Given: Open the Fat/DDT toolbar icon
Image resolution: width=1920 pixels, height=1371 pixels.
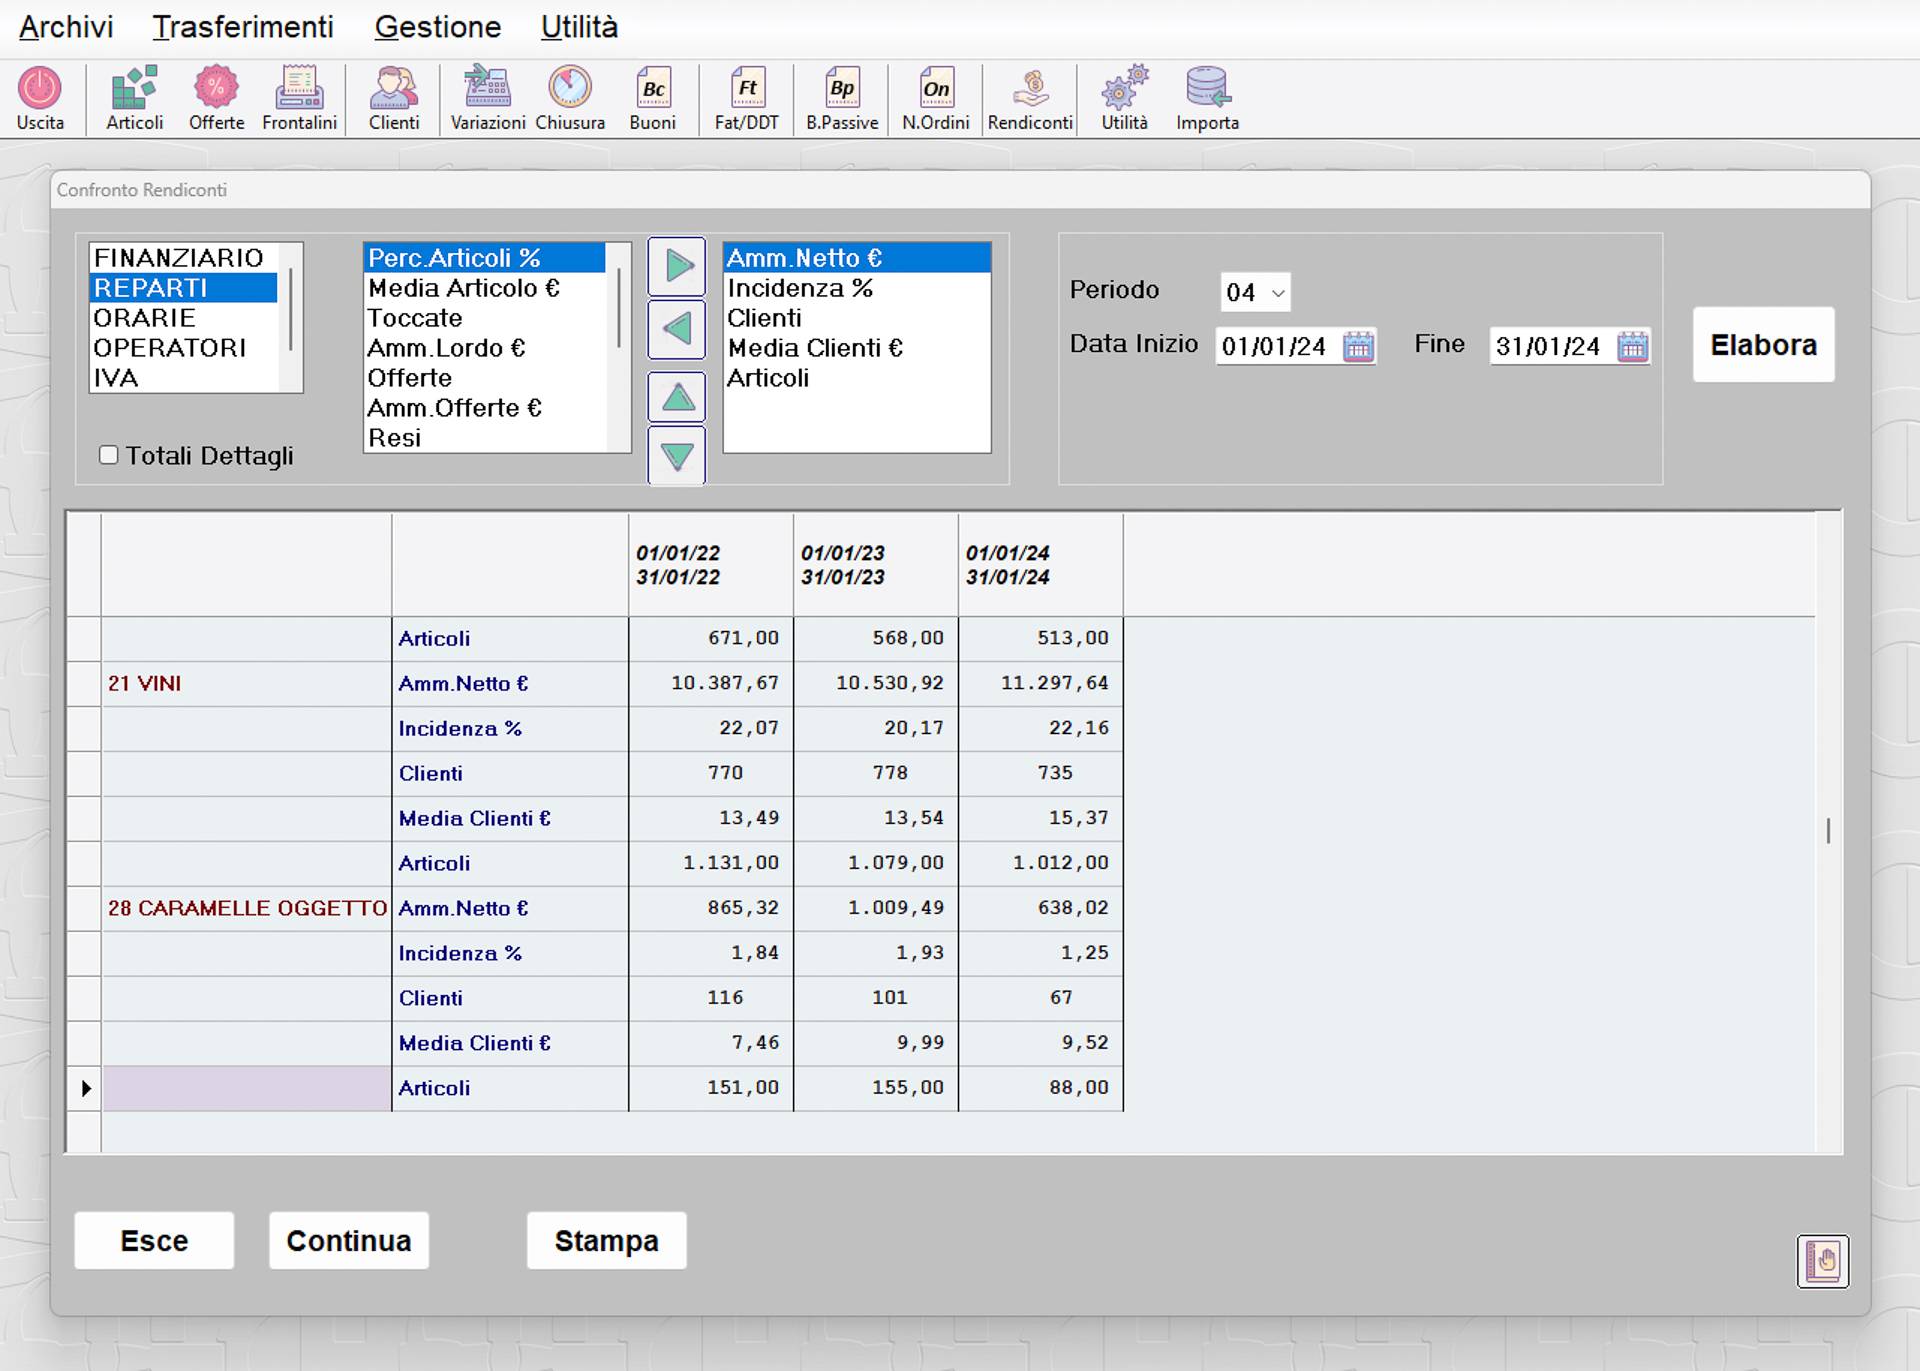Looking at the screenshot, I should (x=747, y=88).
